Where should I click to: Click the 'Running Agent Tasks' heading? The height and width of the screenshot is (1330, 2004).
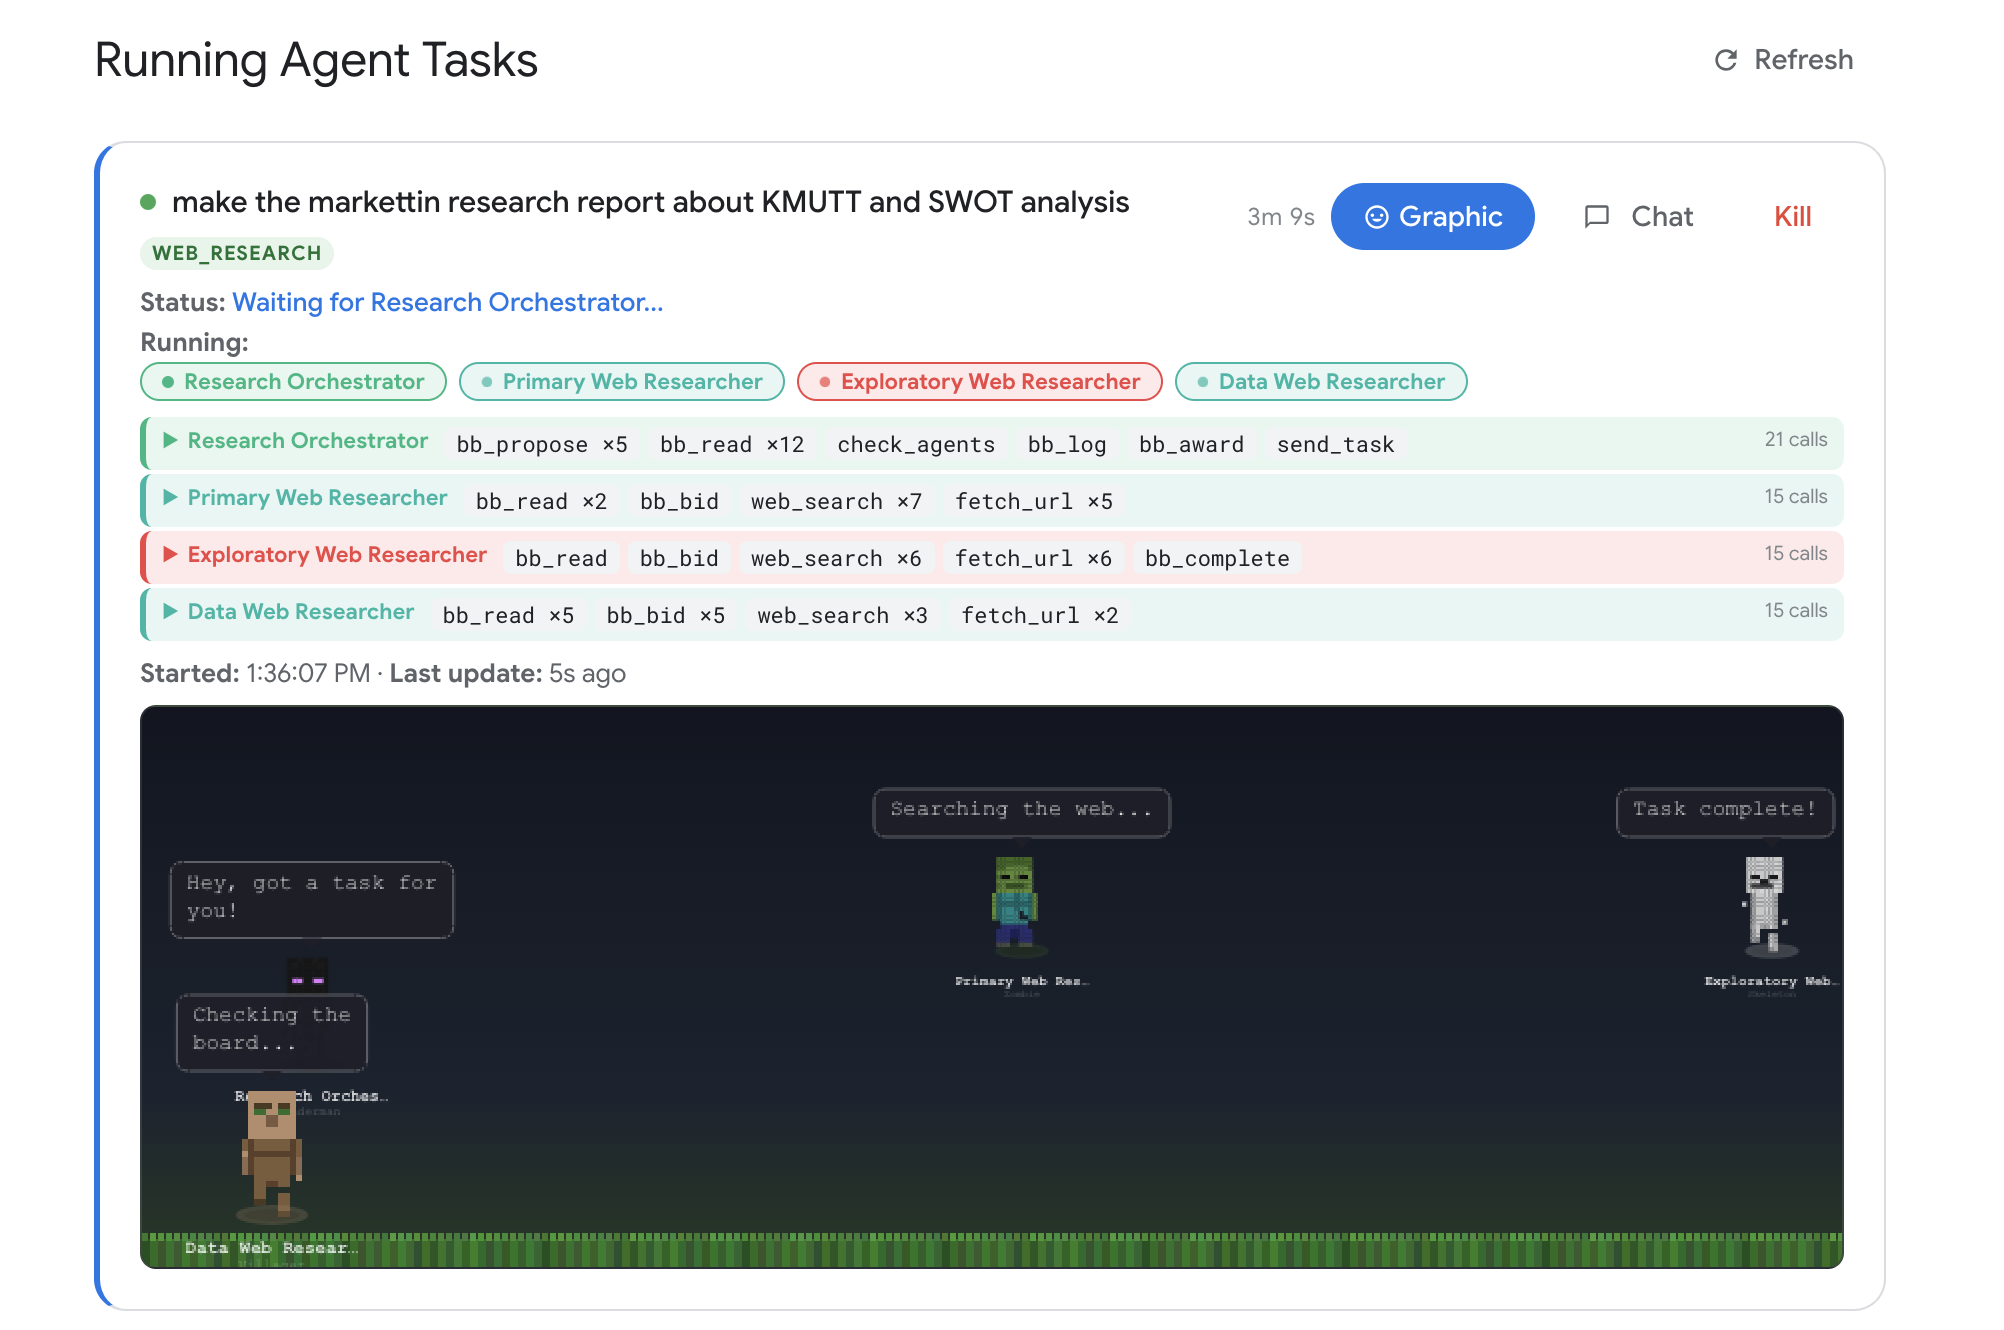click(x=316, y=60)
